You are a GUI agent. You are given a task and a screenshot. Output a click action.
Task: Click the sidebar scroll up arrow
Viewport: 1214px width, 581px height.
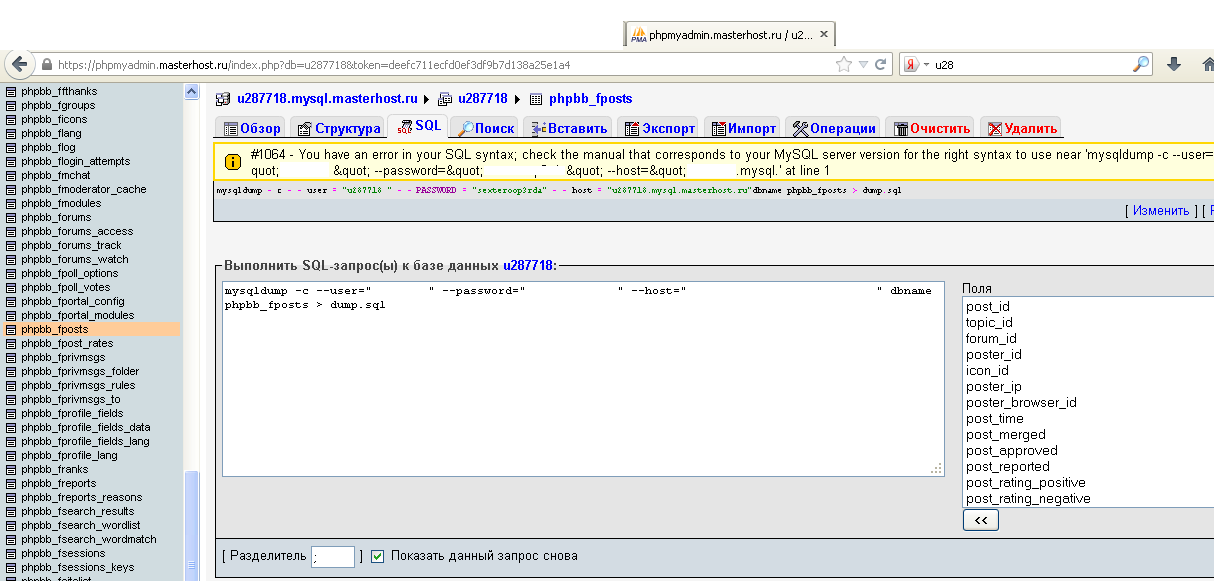[191, 91]
